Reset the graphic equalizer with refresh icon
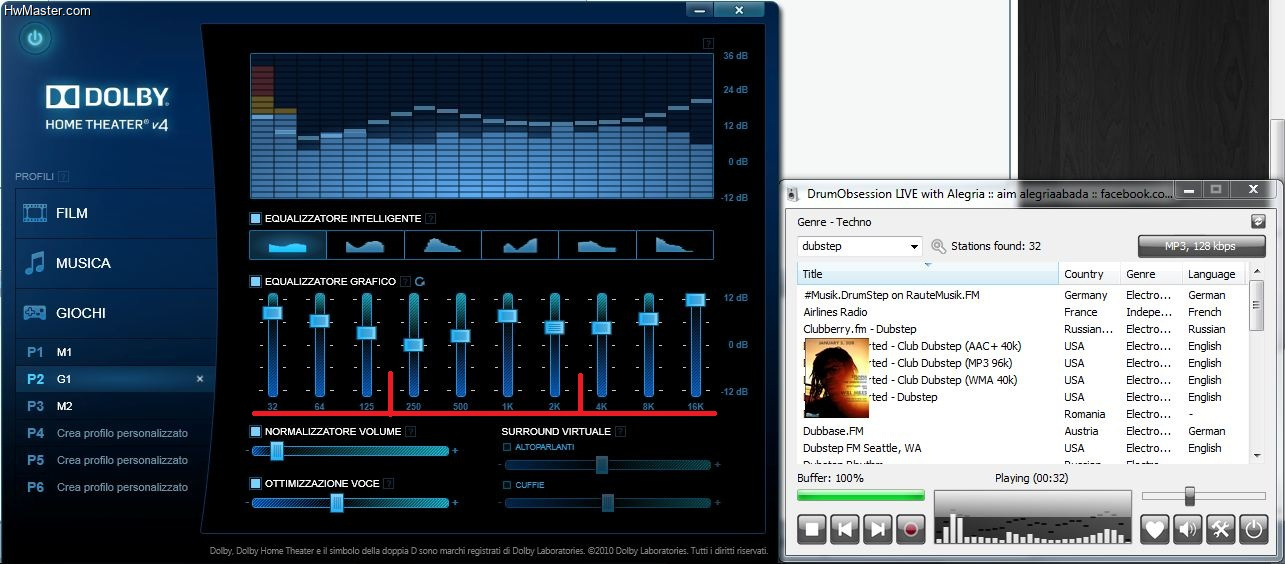Screen dimensions: 1285x564 tap(421, 282)
